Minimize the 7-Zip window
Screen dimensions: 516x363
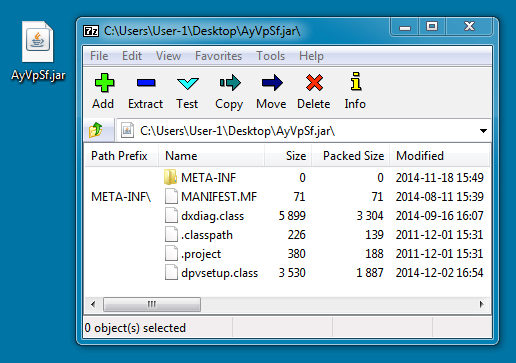(405, 27)
